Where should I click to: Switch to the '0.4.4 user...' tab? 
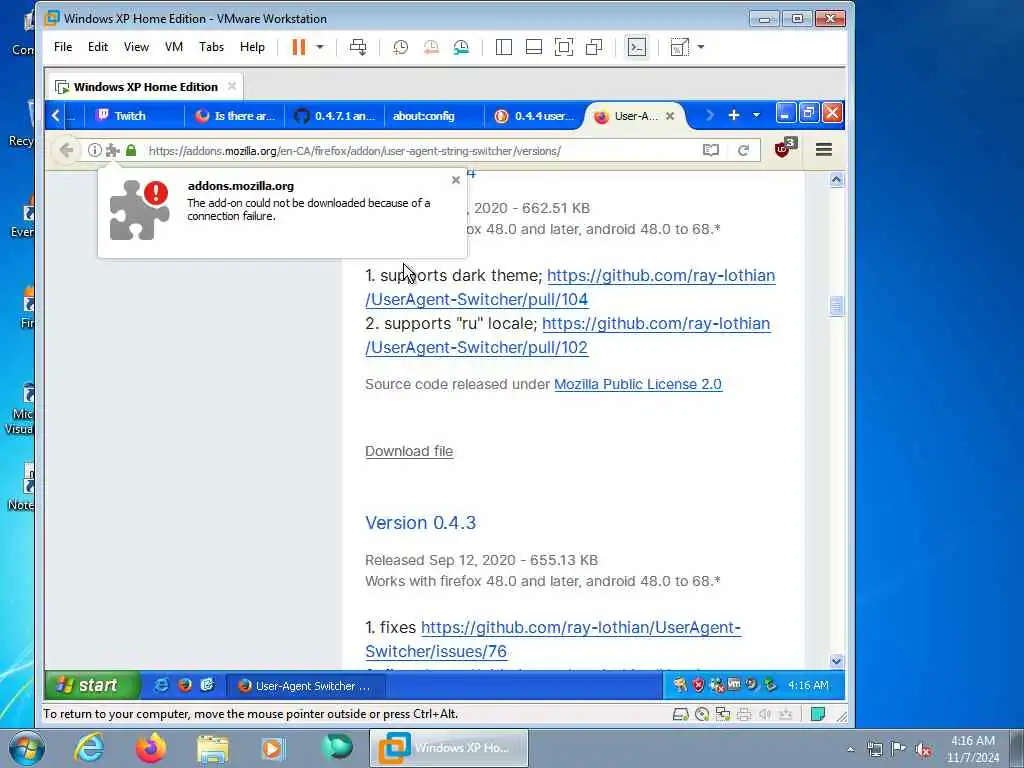[x=534, y=116]
